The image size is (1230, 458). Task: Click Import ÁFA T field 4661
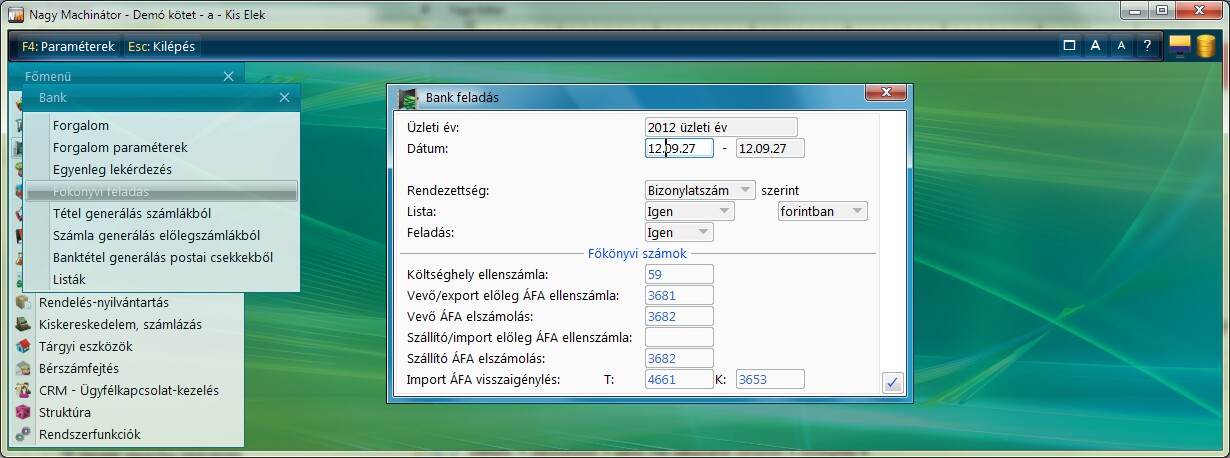(679, 379)
